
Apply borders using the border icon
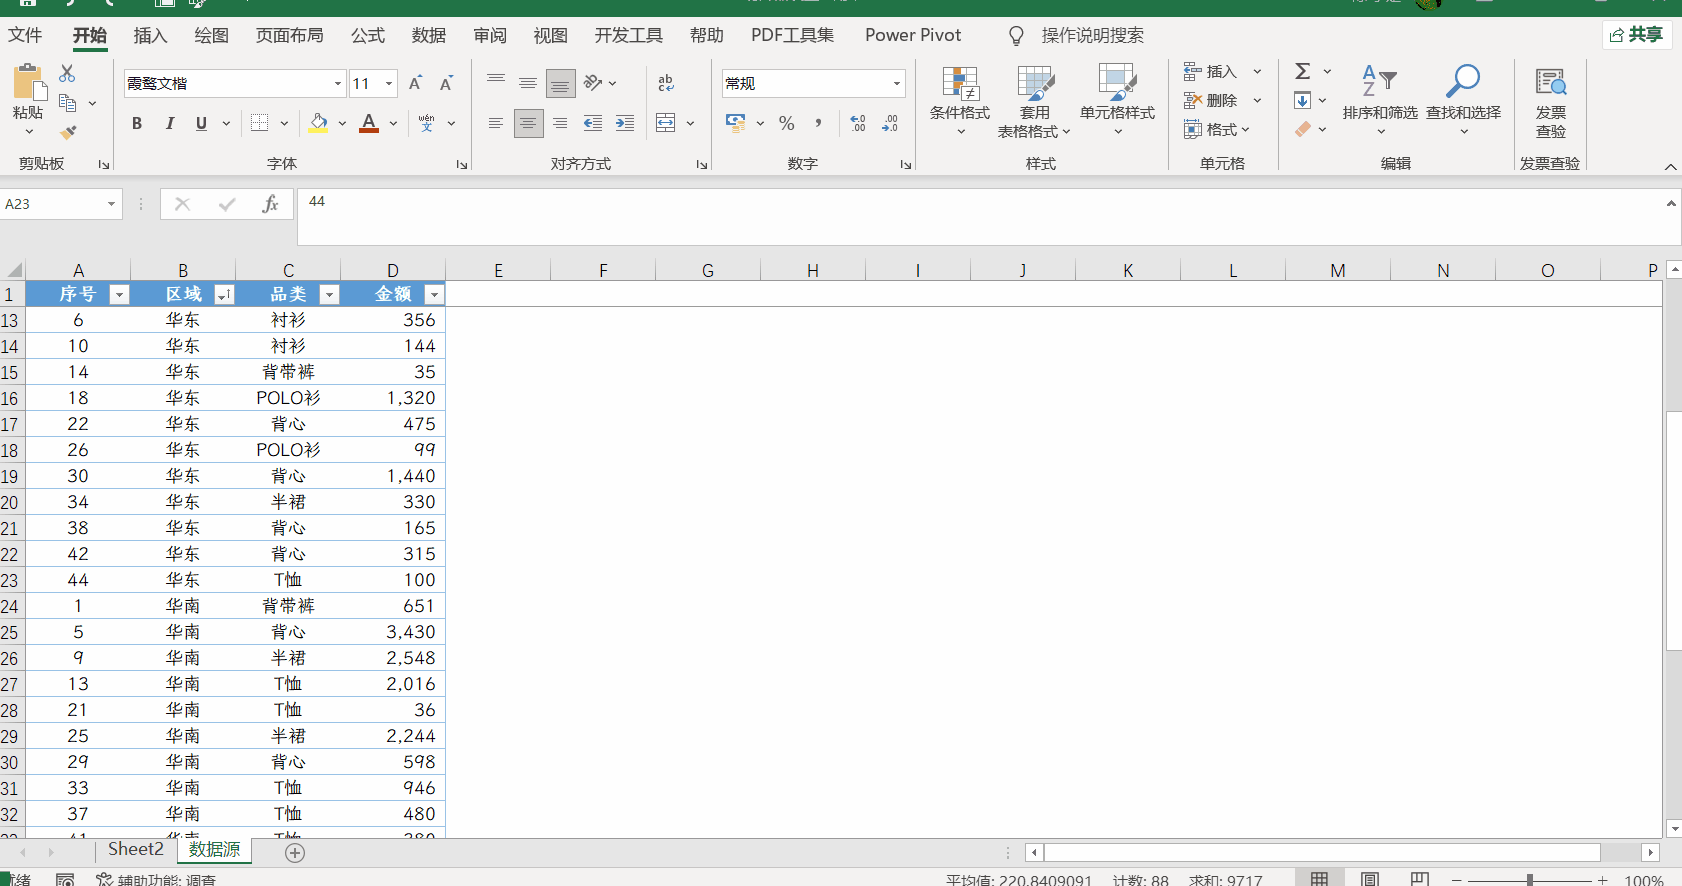point(260,123)
